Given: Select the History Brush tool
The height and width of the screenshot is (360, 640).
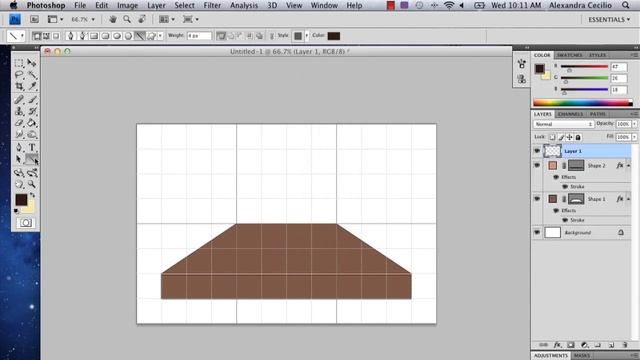Looking at the screenshot, I should click(x=32, y=111).
